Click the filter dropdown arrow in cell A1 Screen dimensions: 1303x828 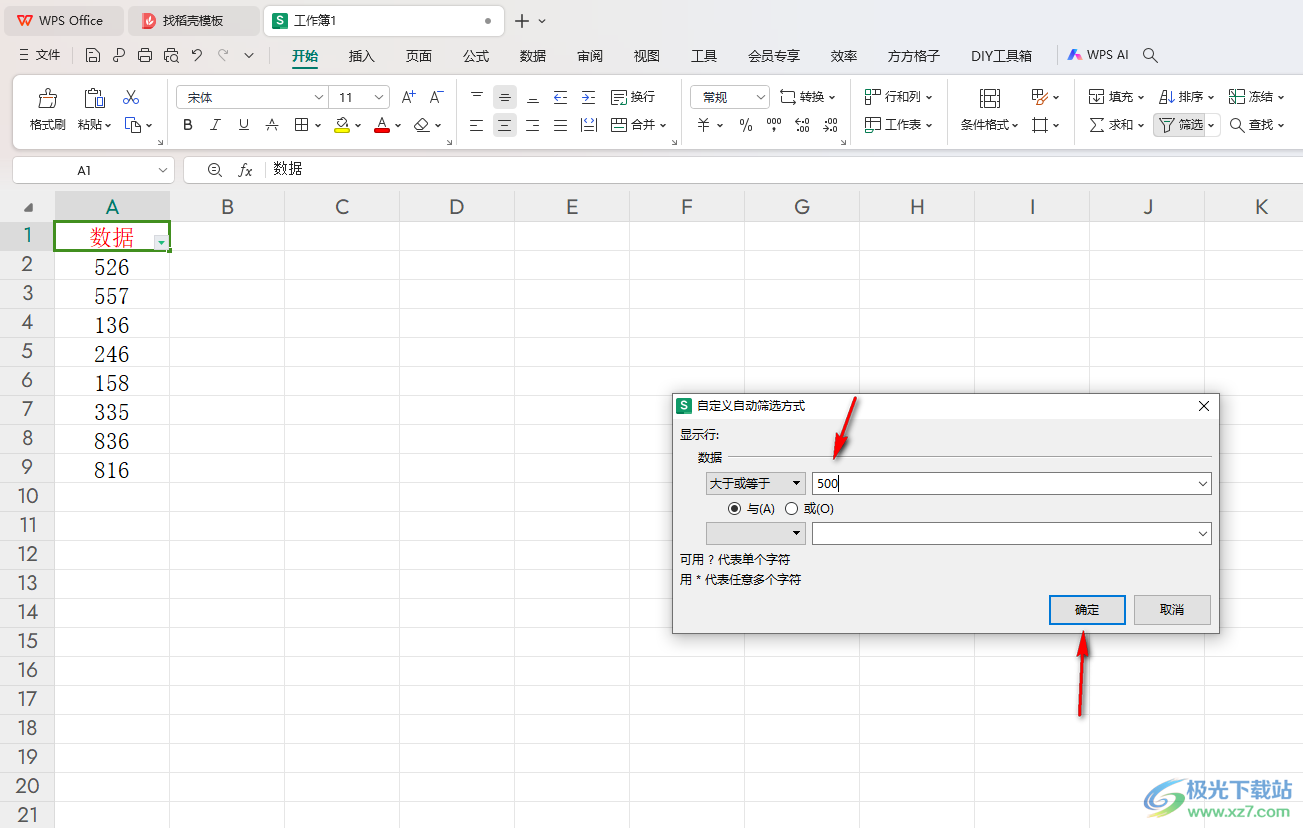[161, 242]
